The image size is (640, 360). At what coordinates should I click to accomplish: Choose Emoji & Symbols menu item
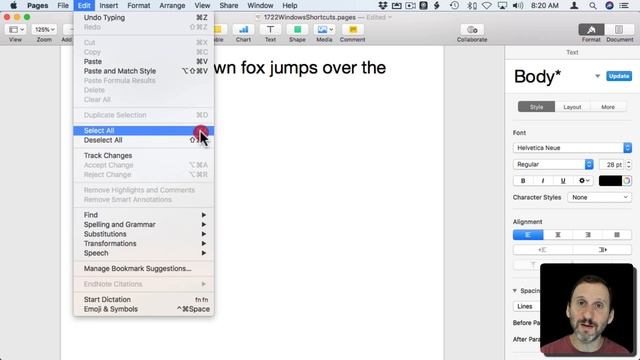pos(144,309)
